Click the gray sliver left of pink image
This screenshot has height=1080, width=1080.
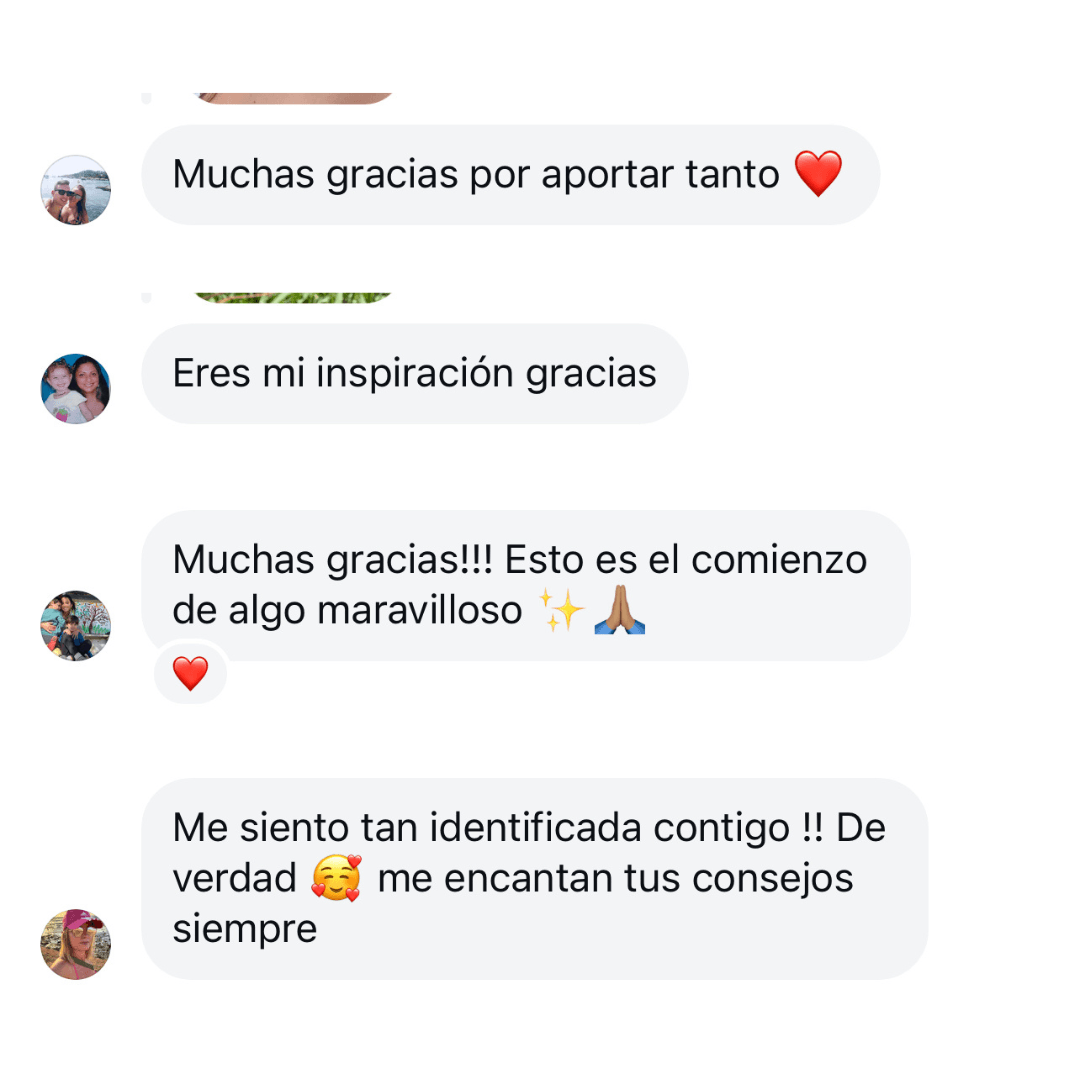point(146,98)
